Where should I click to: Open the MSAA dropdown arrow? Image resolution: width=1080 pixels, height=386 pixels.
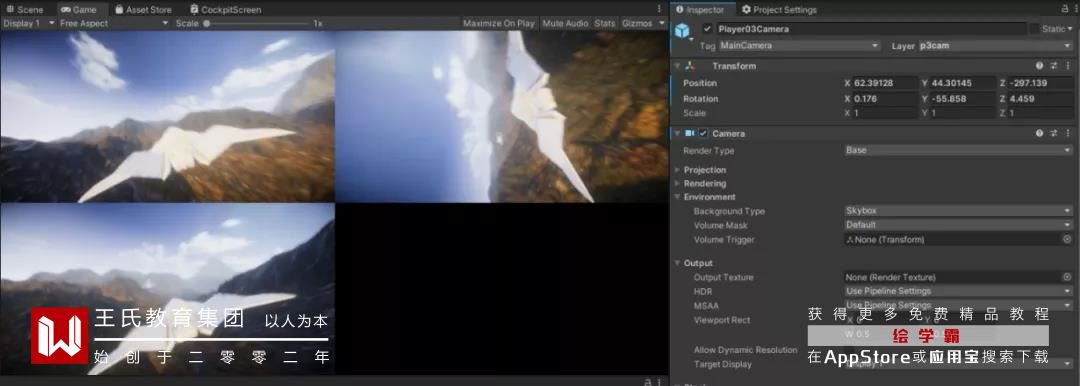[x=1068, y=305]
